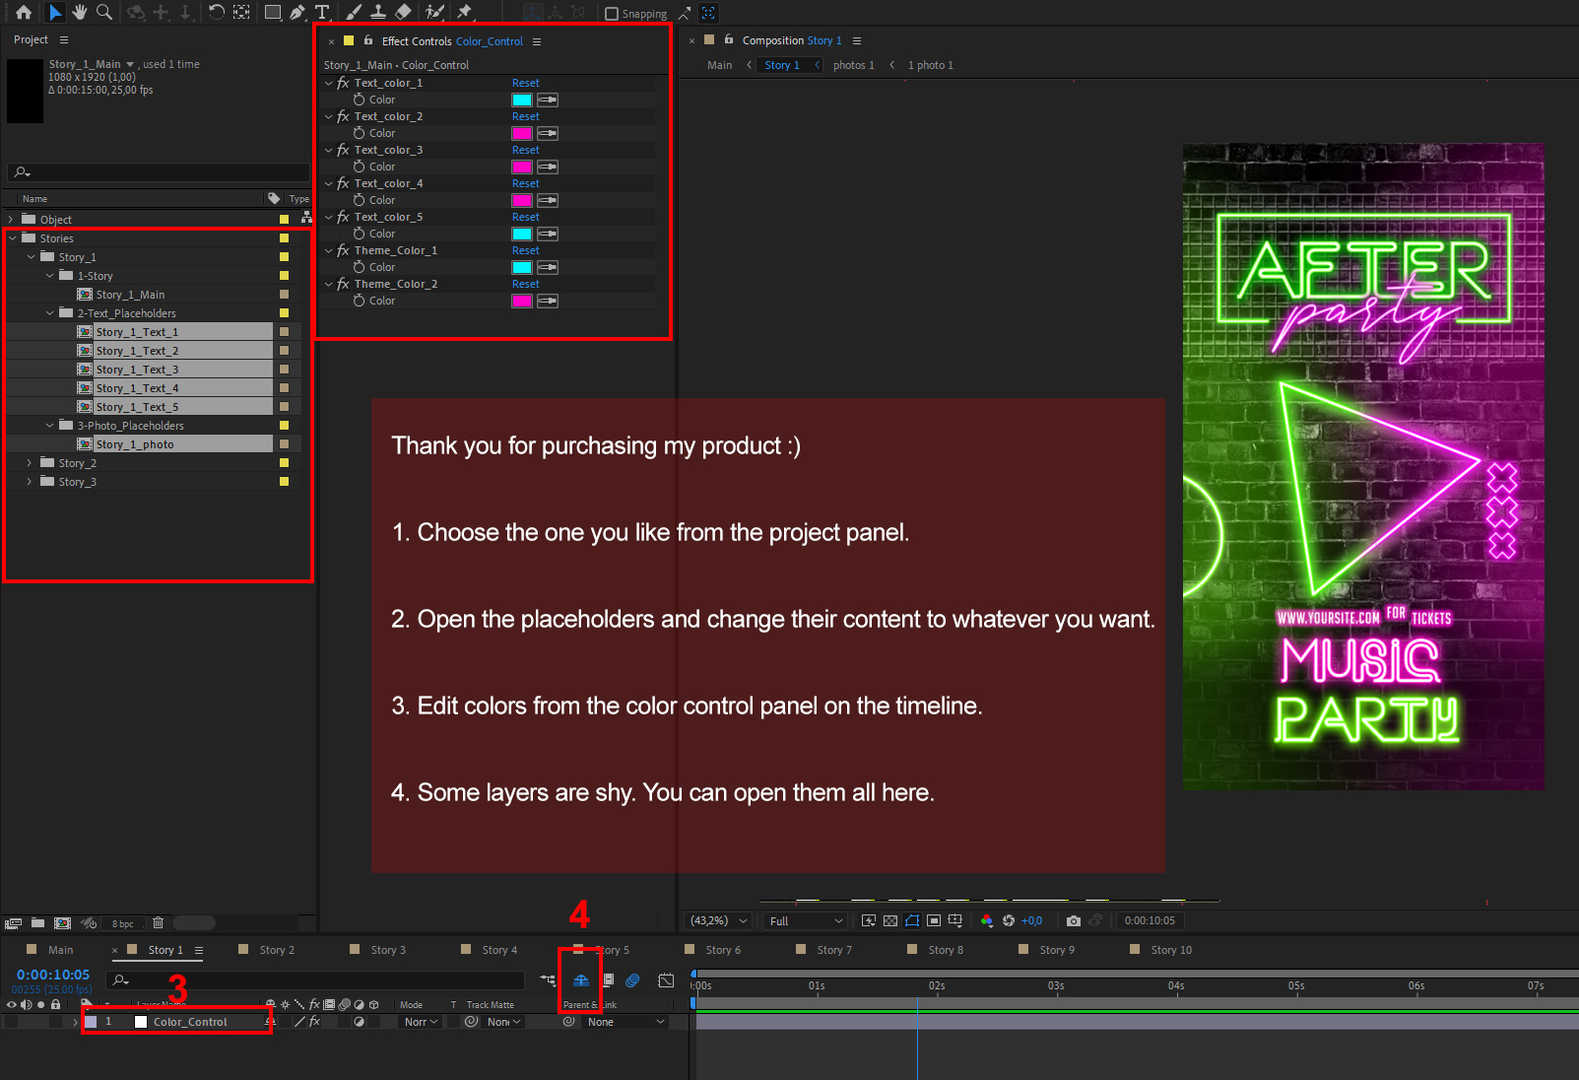The image size is (1579, 1080).
Task: Open the Full resolution dropdown
Action: click(805, 921)
